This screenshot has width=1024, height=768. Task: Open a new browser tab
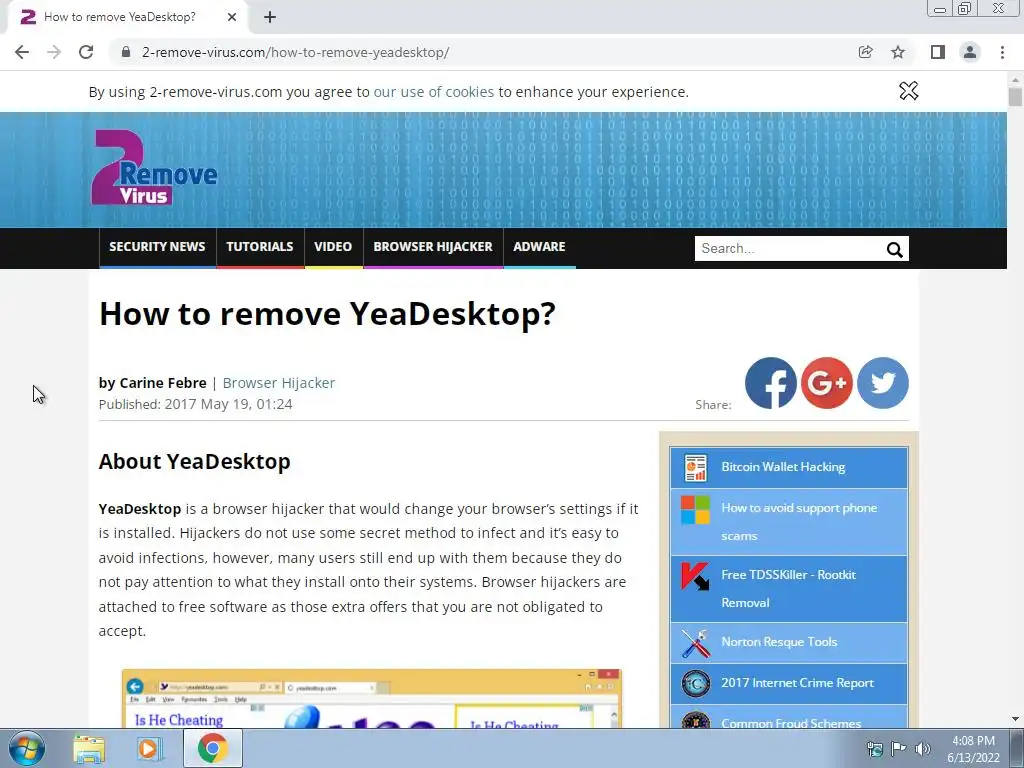pos(270,18)
